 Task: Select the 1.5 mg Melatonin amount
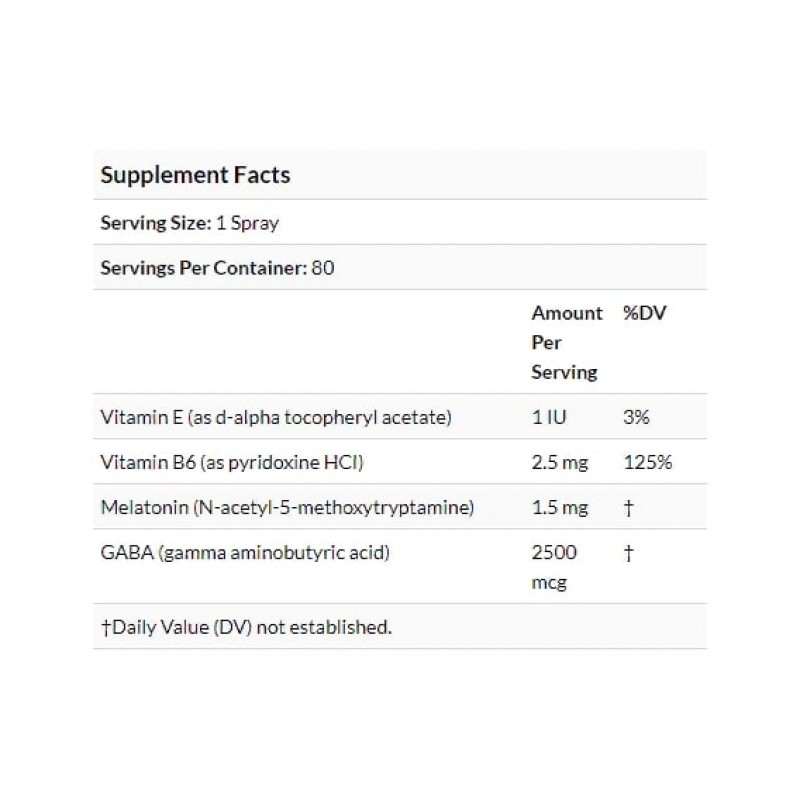(559, 508)
